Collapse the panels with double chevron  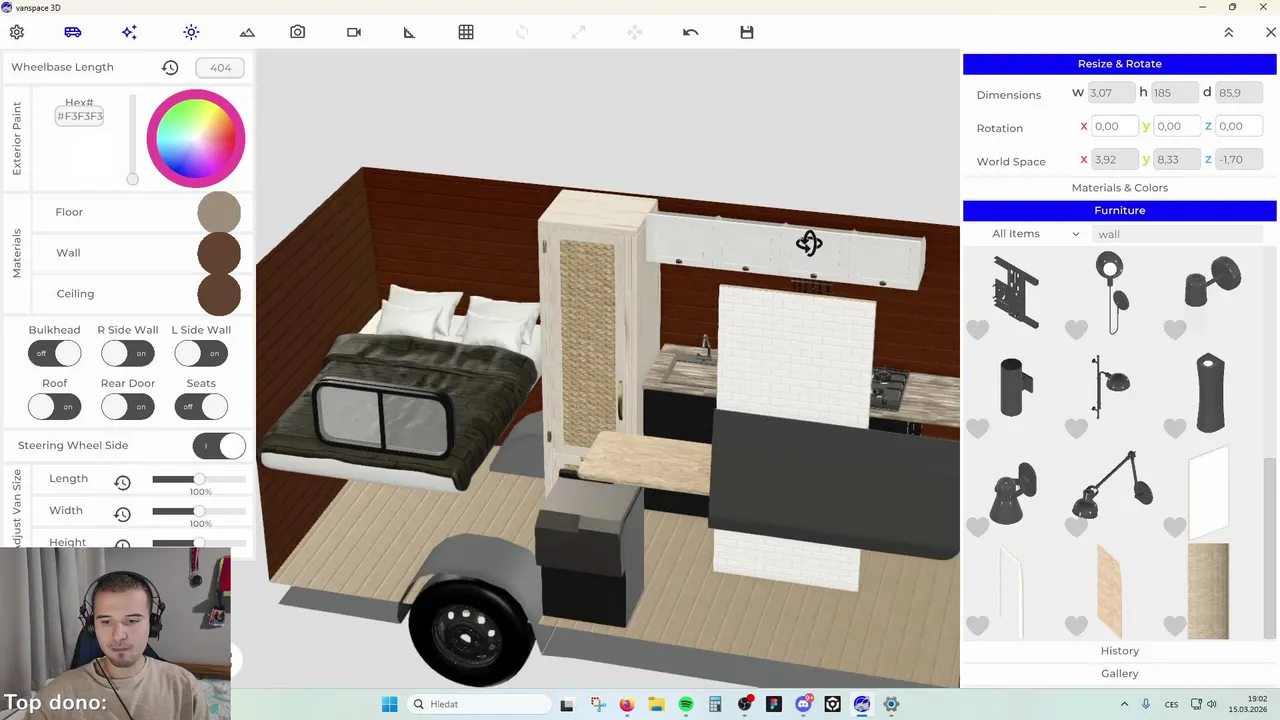1229,32
